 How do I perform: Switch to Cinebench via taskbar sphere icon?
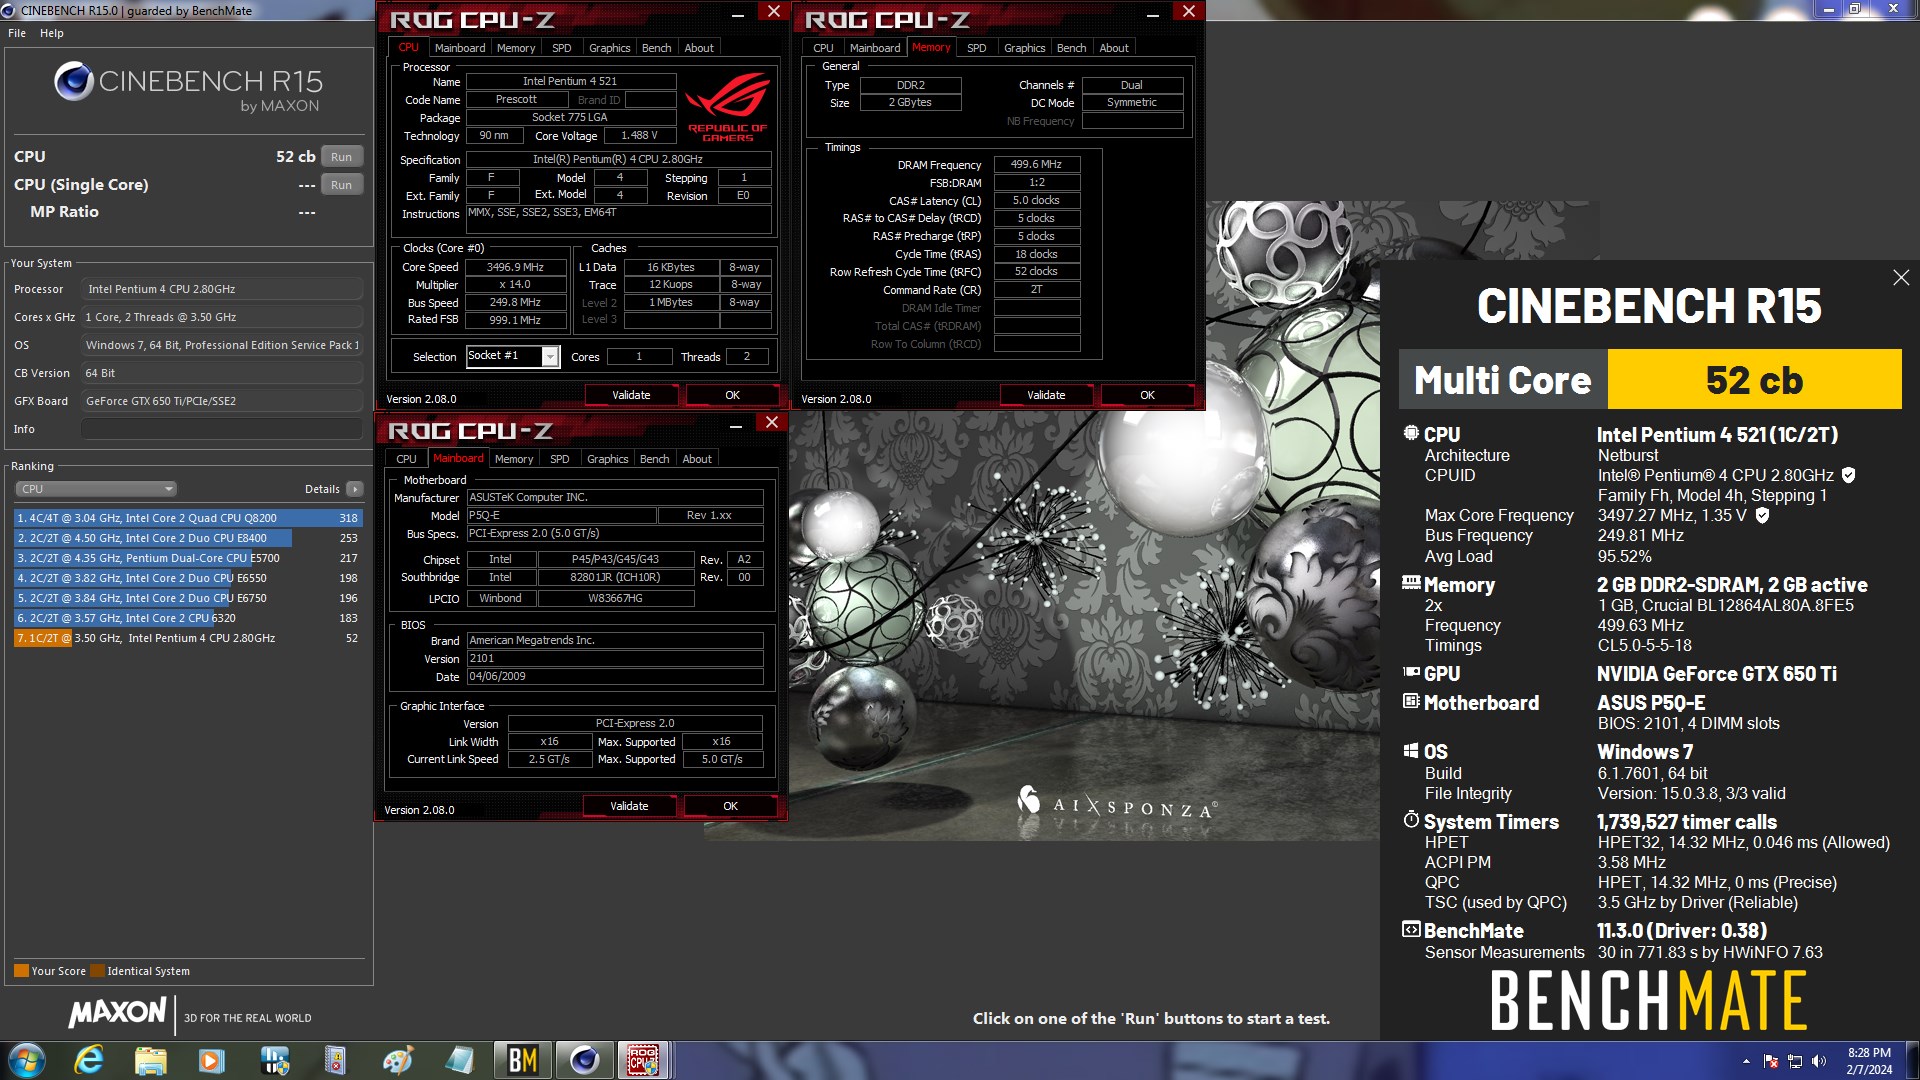(x=584, y=1060)
